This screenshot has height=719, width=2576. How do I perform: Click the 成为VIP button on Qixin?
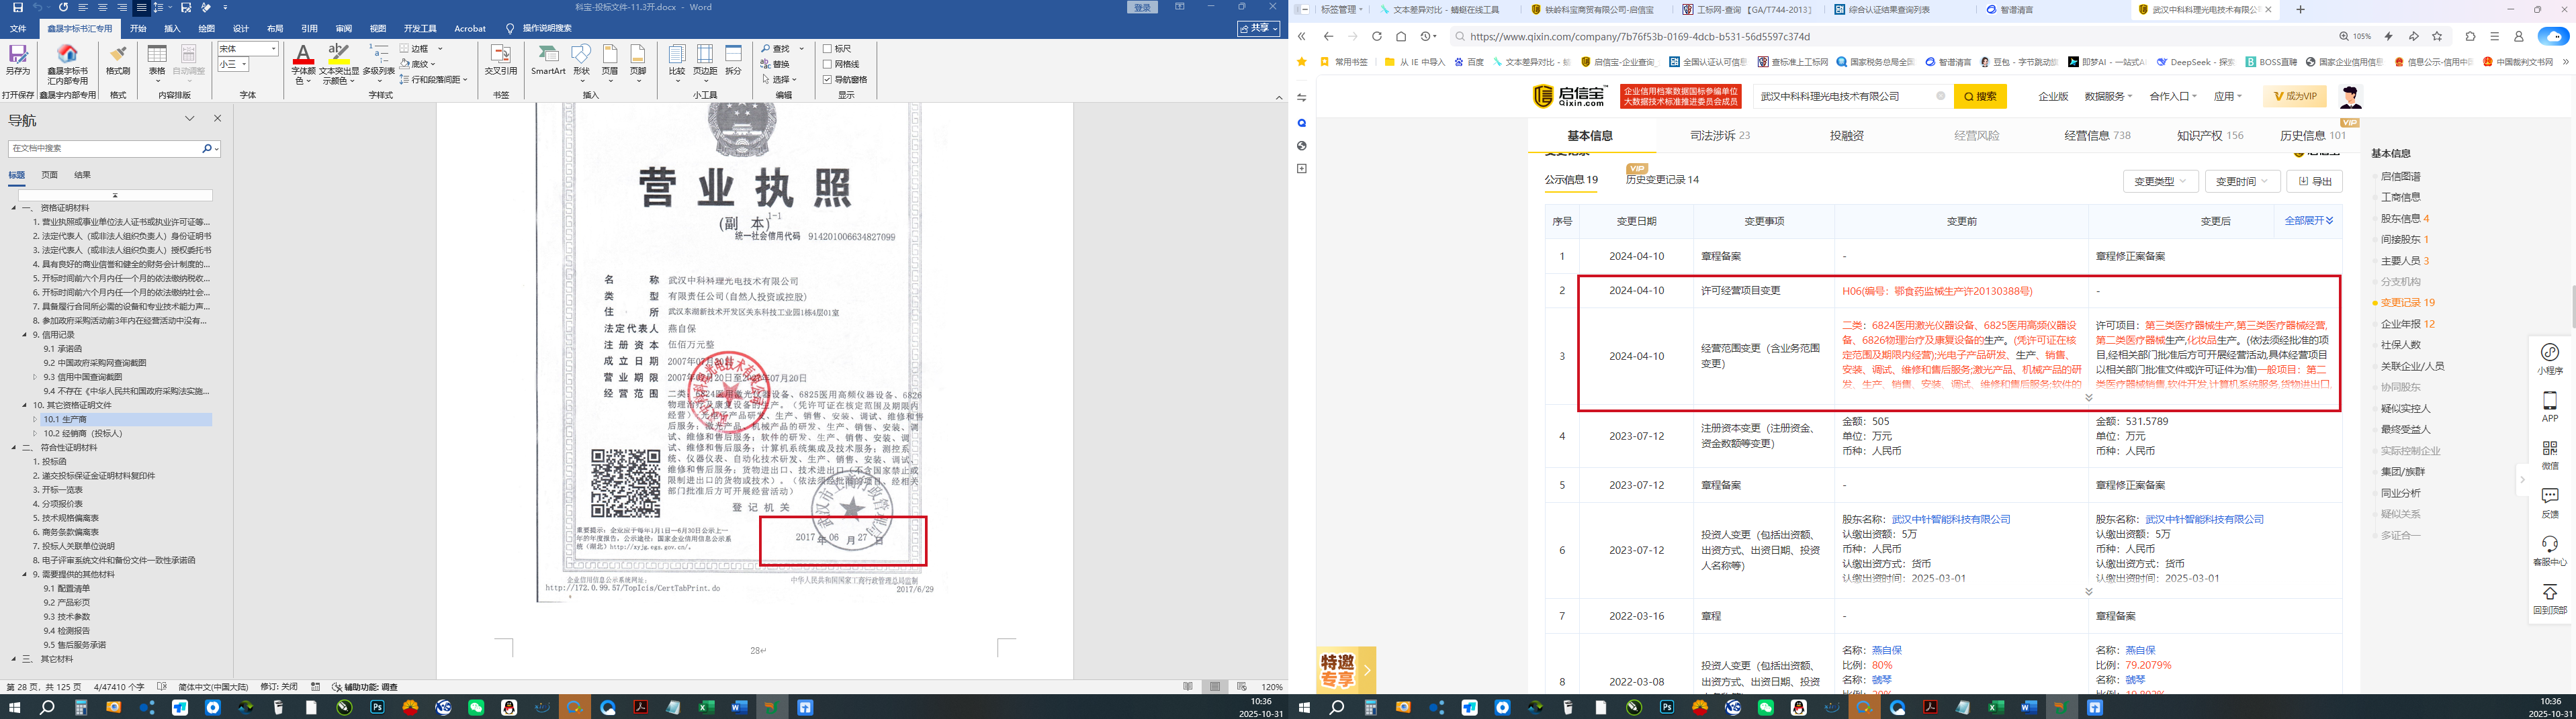click(x=2294, y=96)
